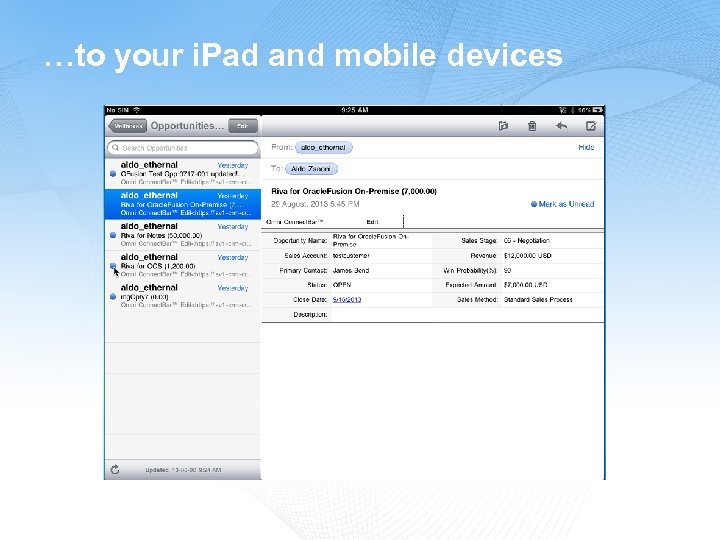The image size is (720, 540).
Task: Tap unread dot on OFusion Test Opp message
Action: pos(113,174)
